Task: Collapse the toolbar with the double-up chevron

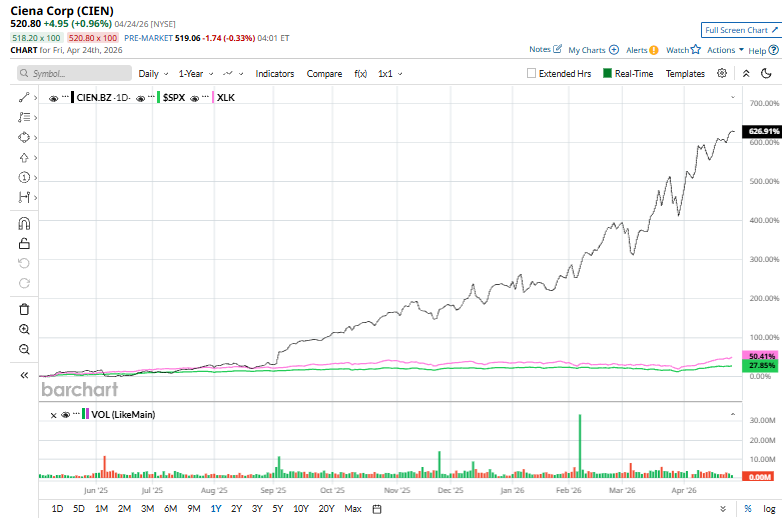Action: (x=746, y=73)
